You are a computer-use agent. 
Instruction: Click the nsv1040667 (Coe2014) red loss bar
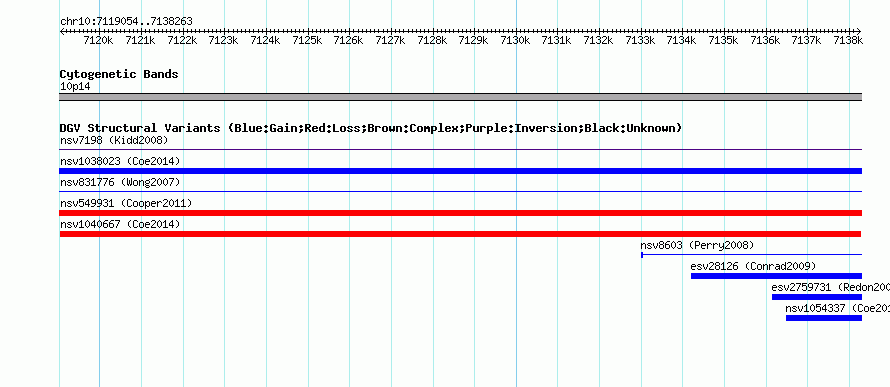[460, 234]
